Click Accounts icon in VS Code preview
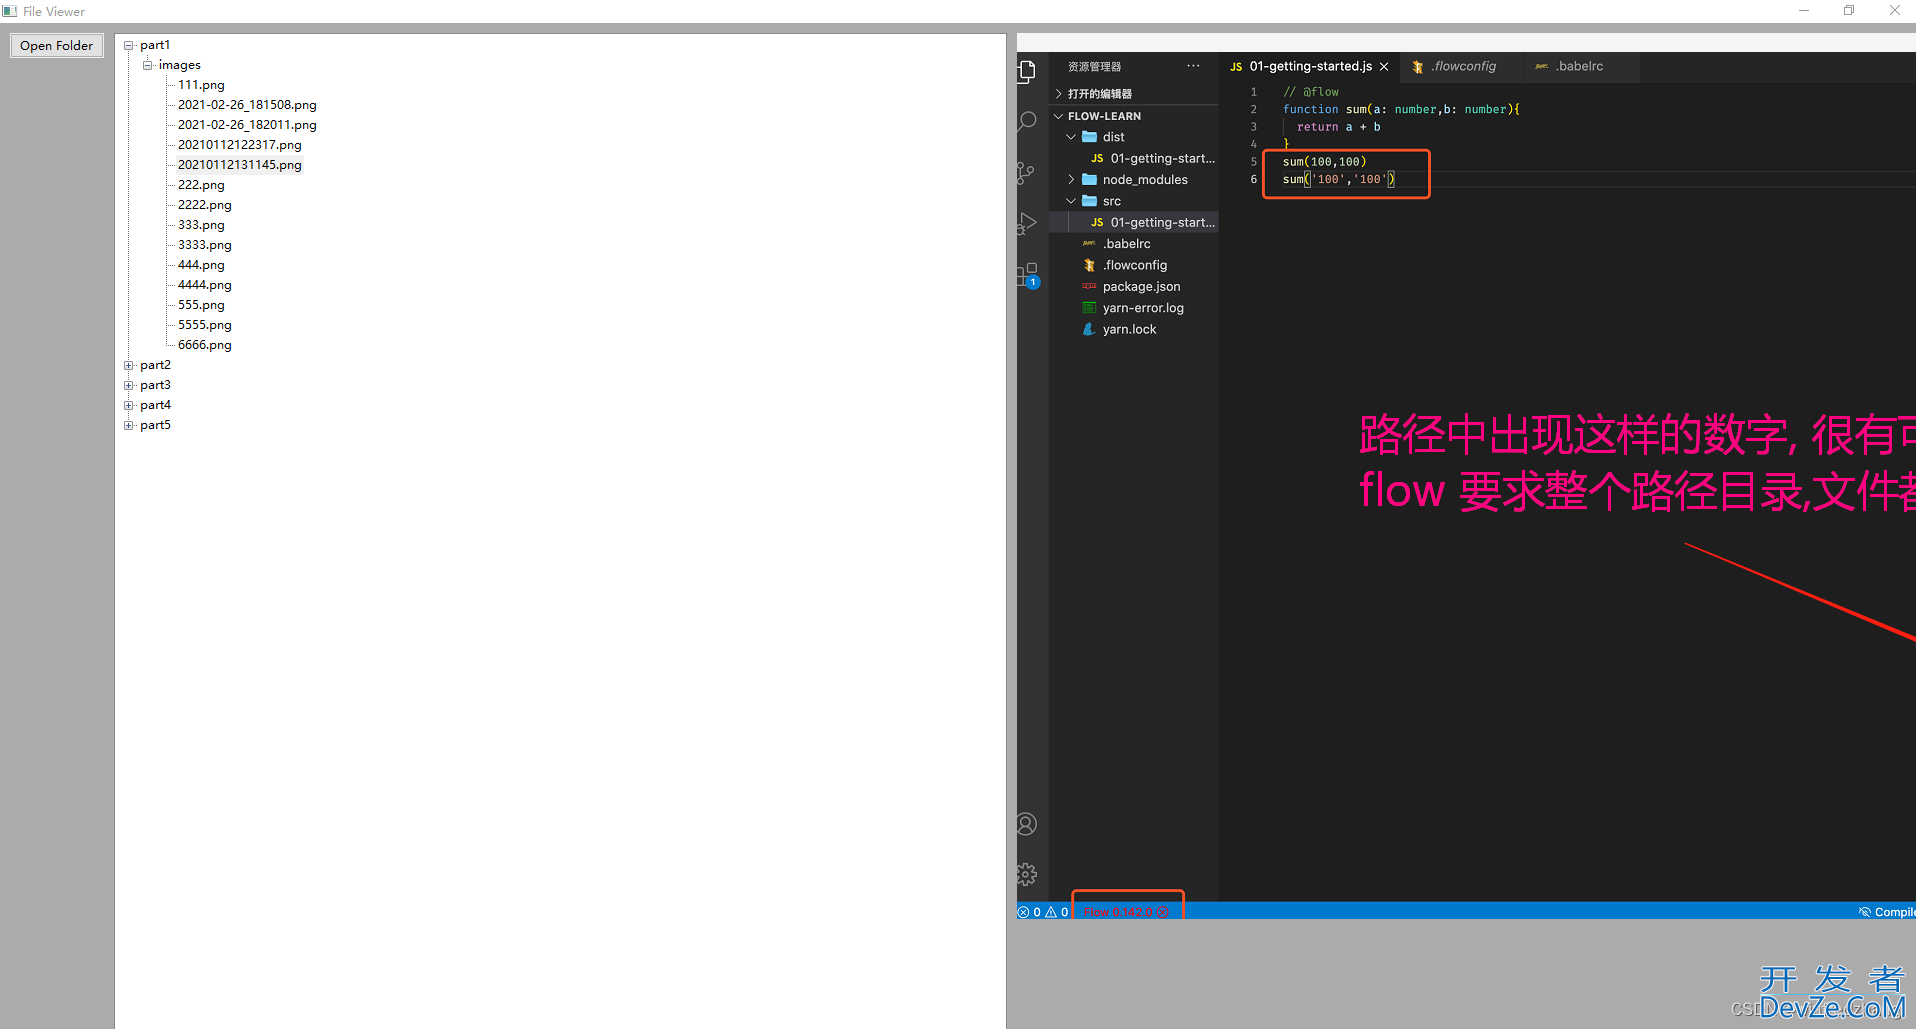The image size is (1916, 1029). [1027, 824]
